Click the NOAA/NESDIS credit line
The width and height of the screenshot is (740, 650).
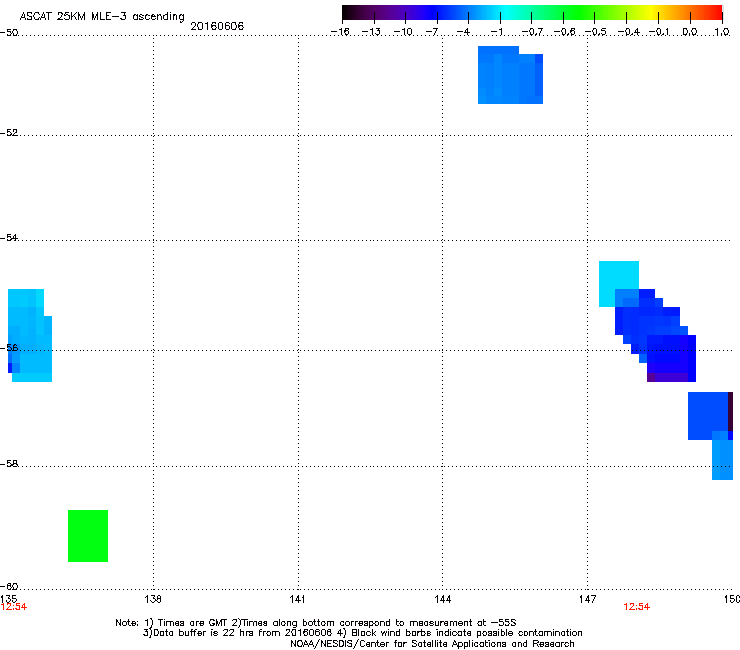coord(432,643)
